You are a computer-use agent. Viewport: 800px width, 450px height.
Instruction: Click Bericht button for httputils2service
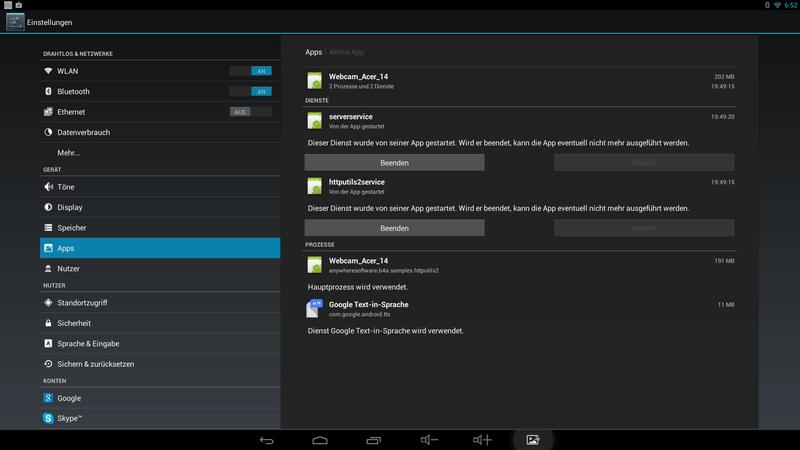pyautogui.click(x=644, y=228)
